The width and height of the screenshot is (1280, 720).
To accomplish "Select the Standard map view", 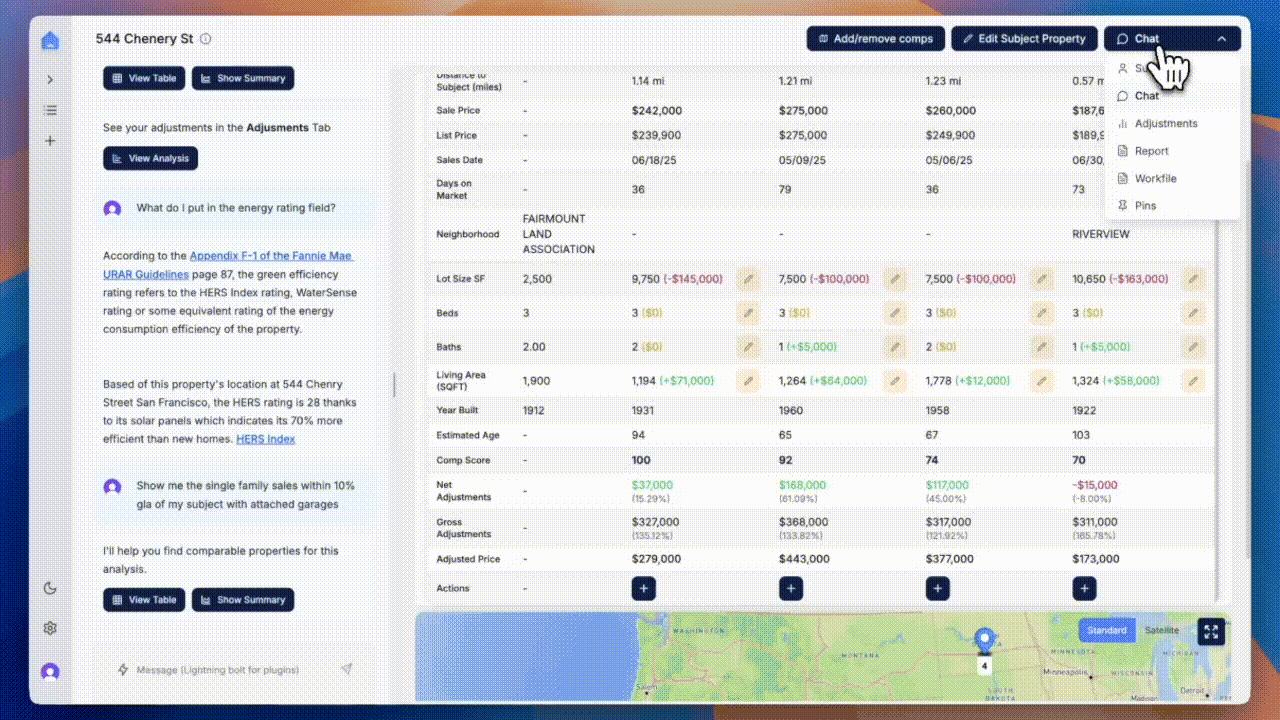I will (x=1106, y=630).
